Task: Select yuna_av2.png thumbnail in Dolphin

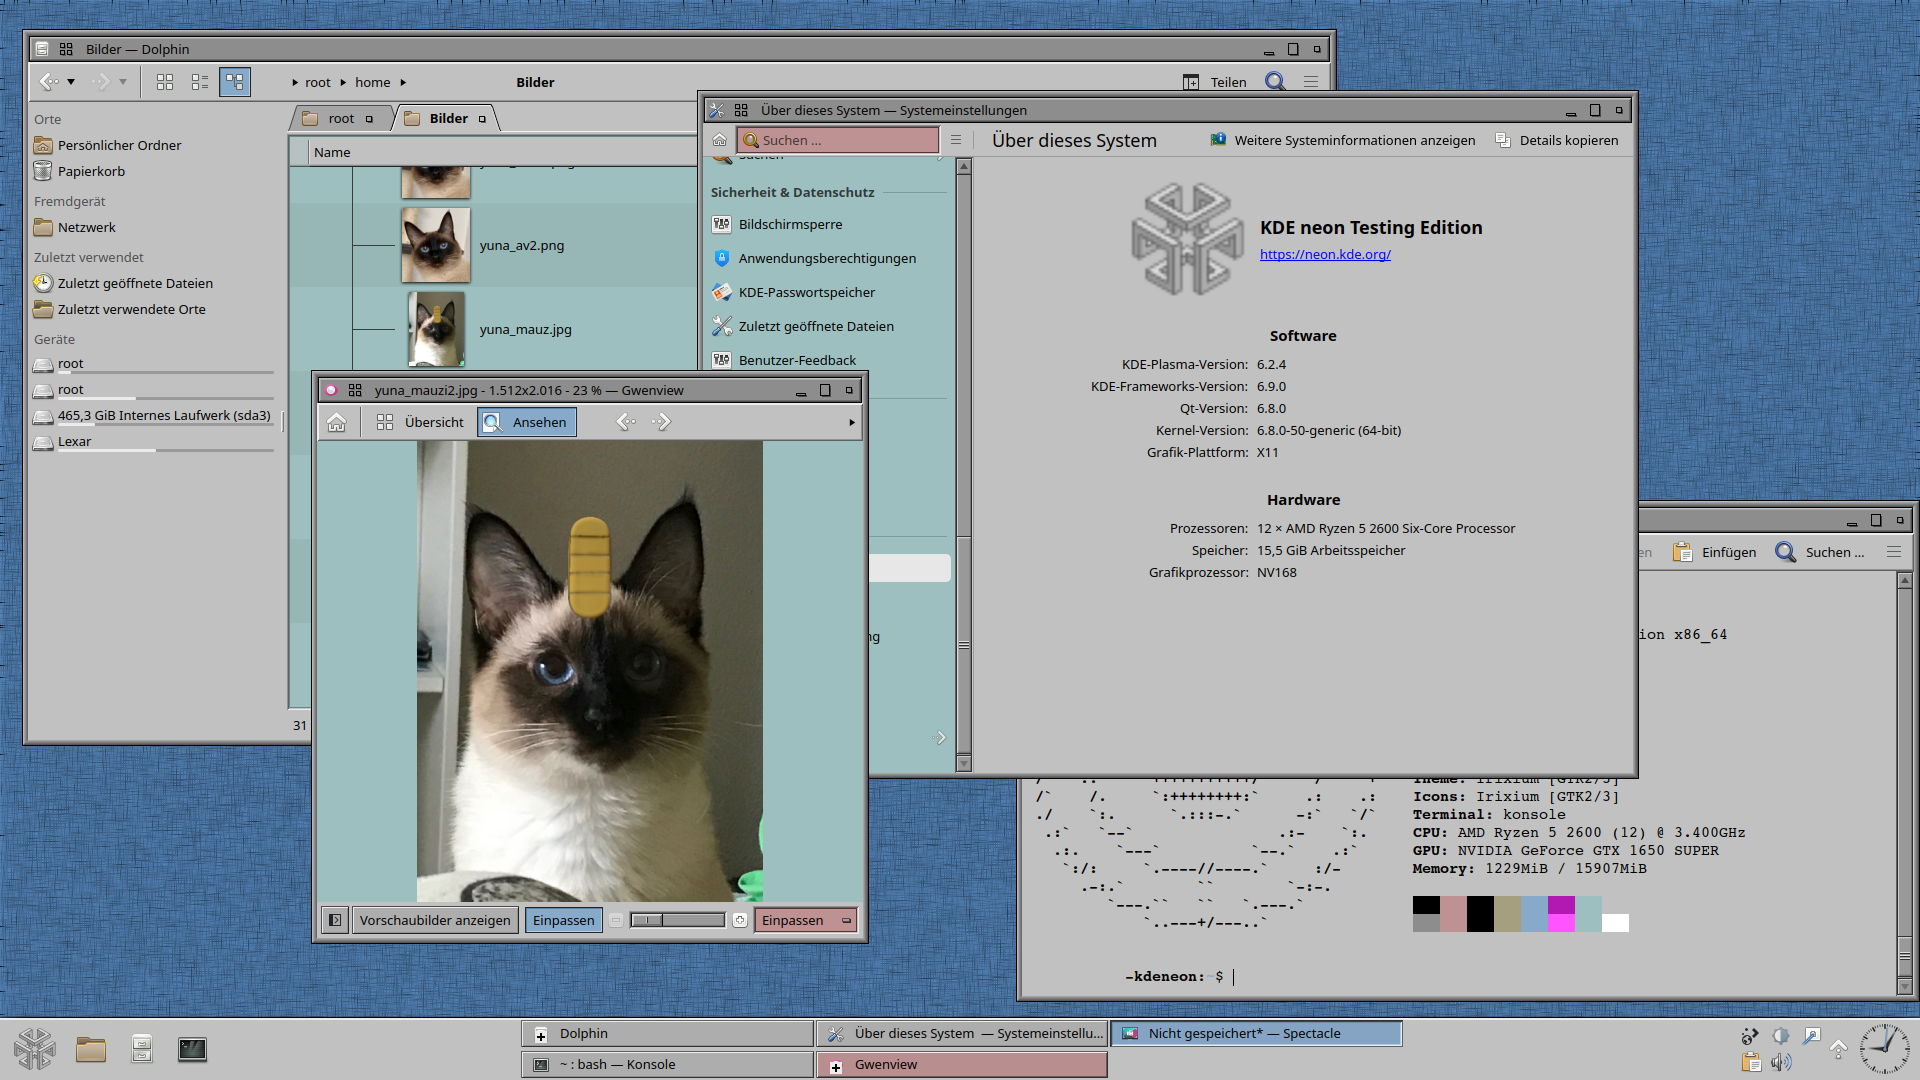Action: point(436,245)
